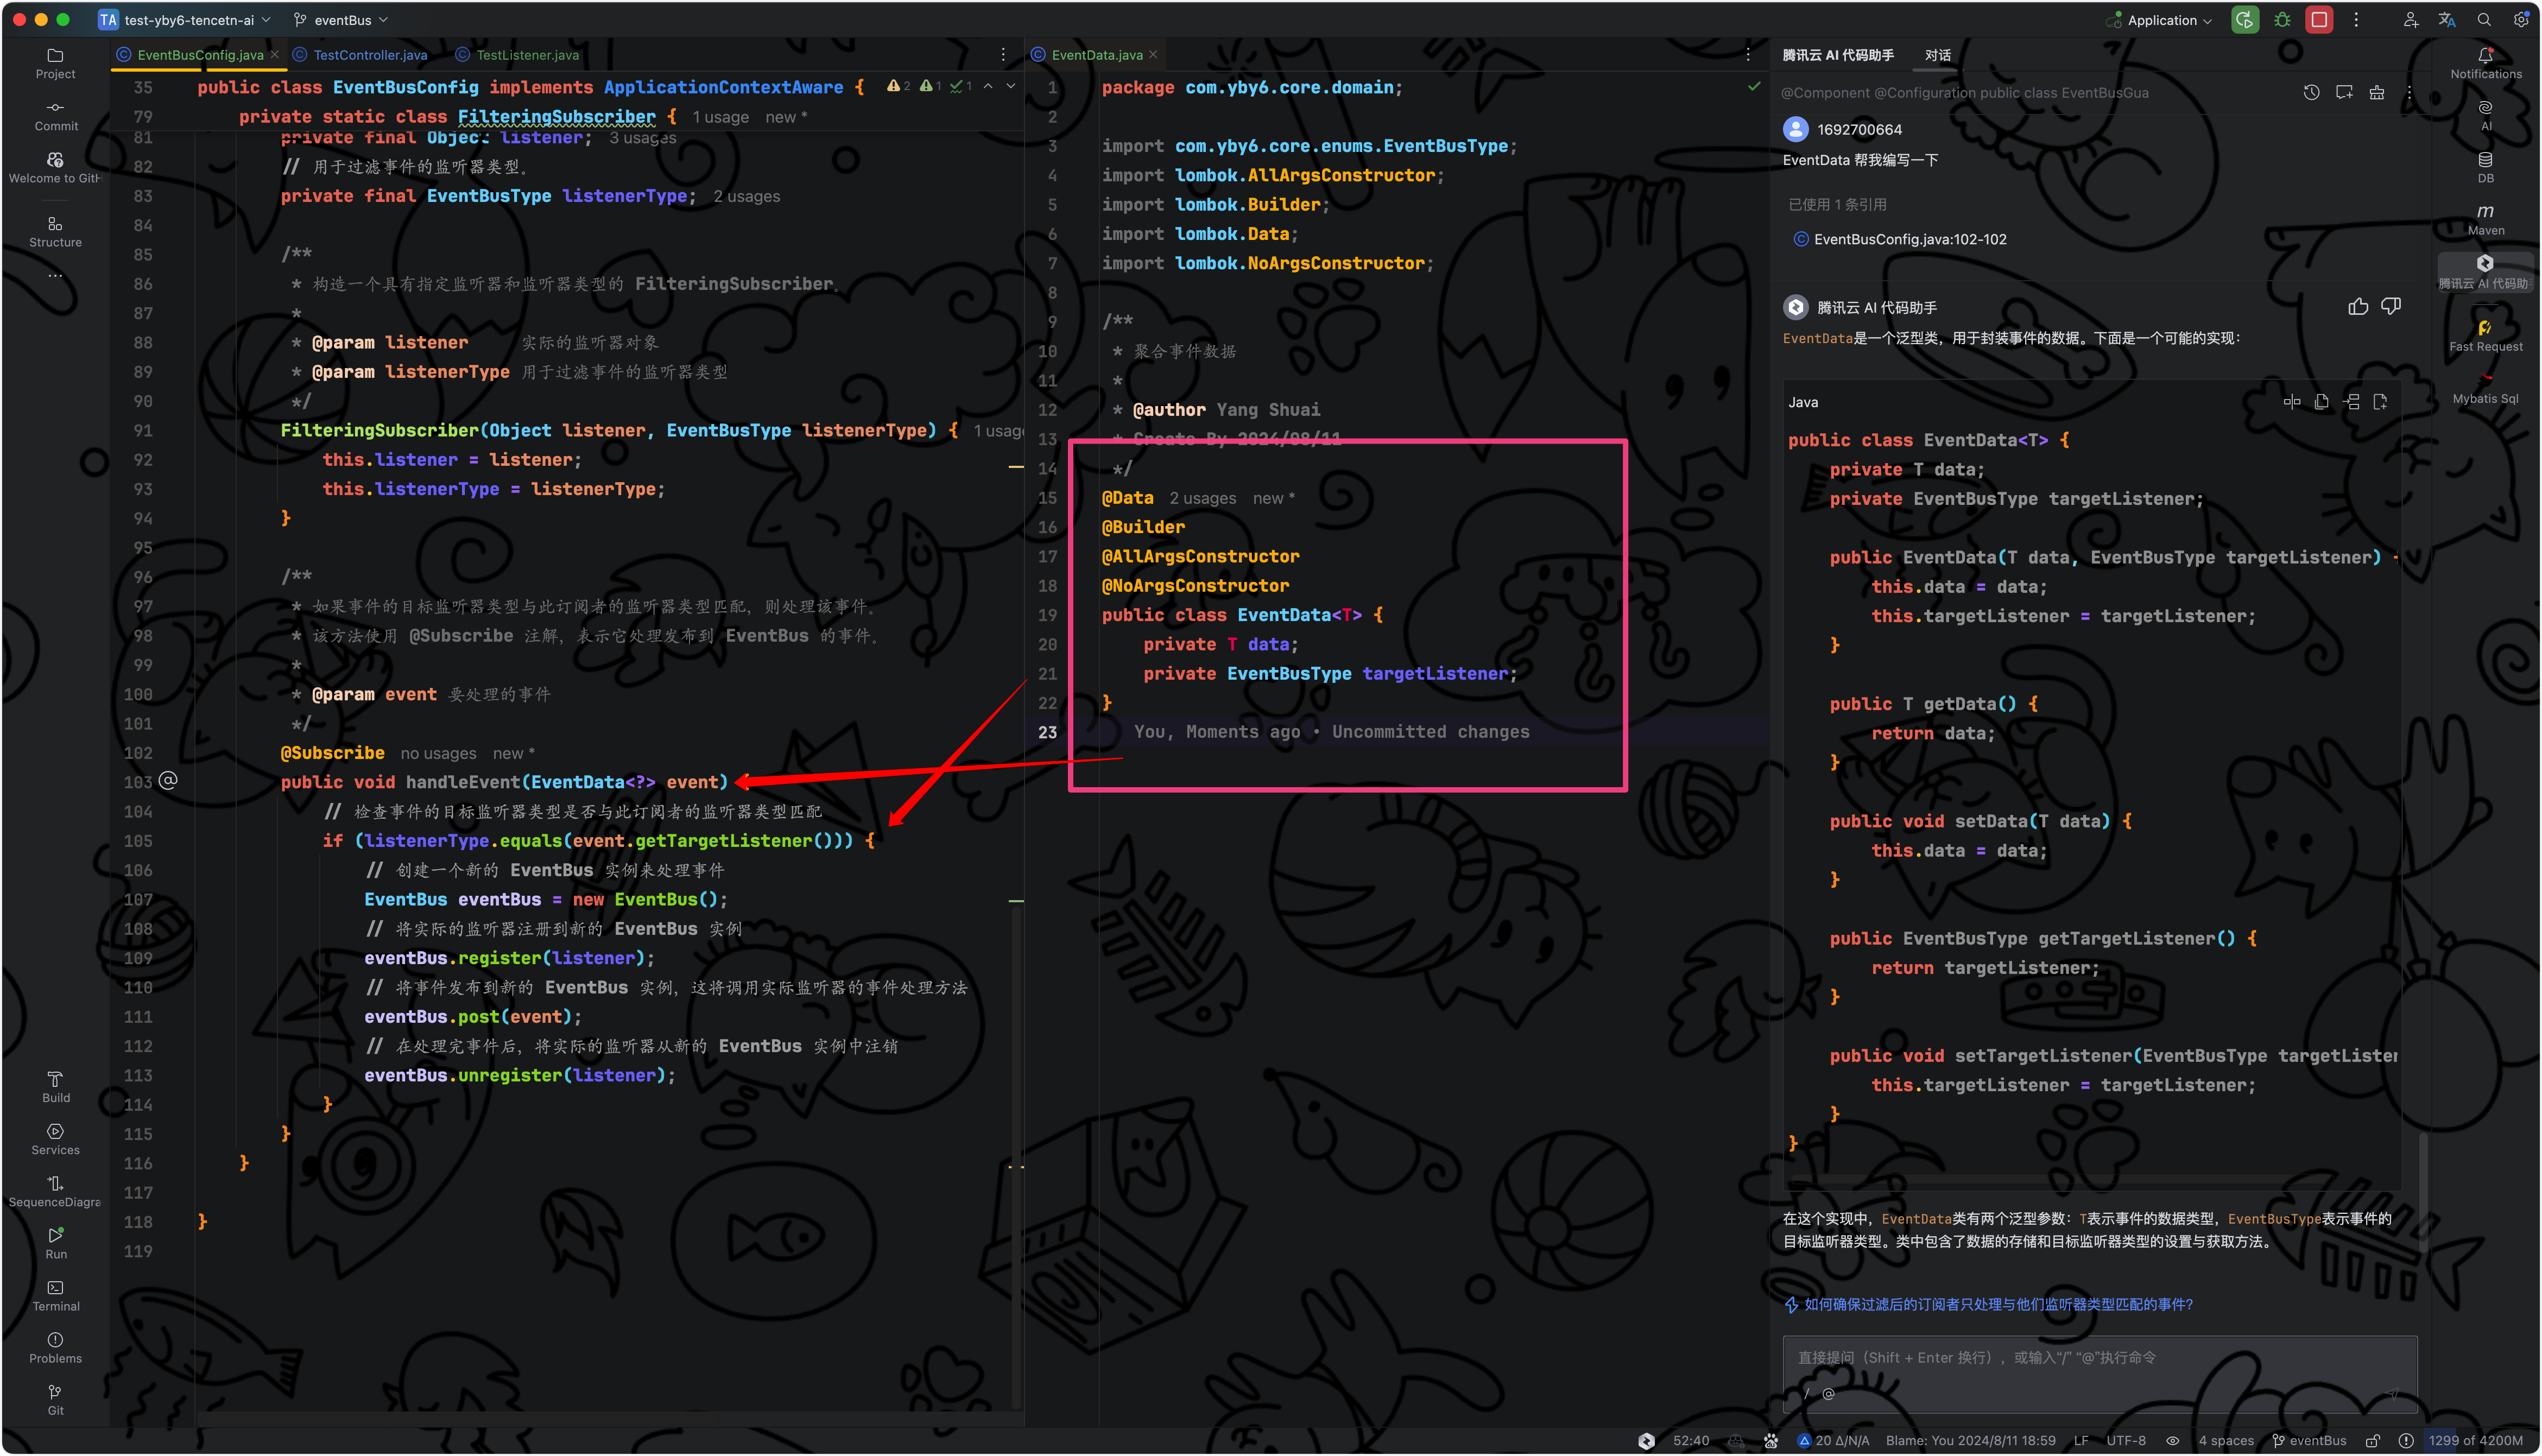Open more tool windows ellipsis in left sidebar
The height and width of the screenshot is (1456, 2542).
tap(55, 276)
